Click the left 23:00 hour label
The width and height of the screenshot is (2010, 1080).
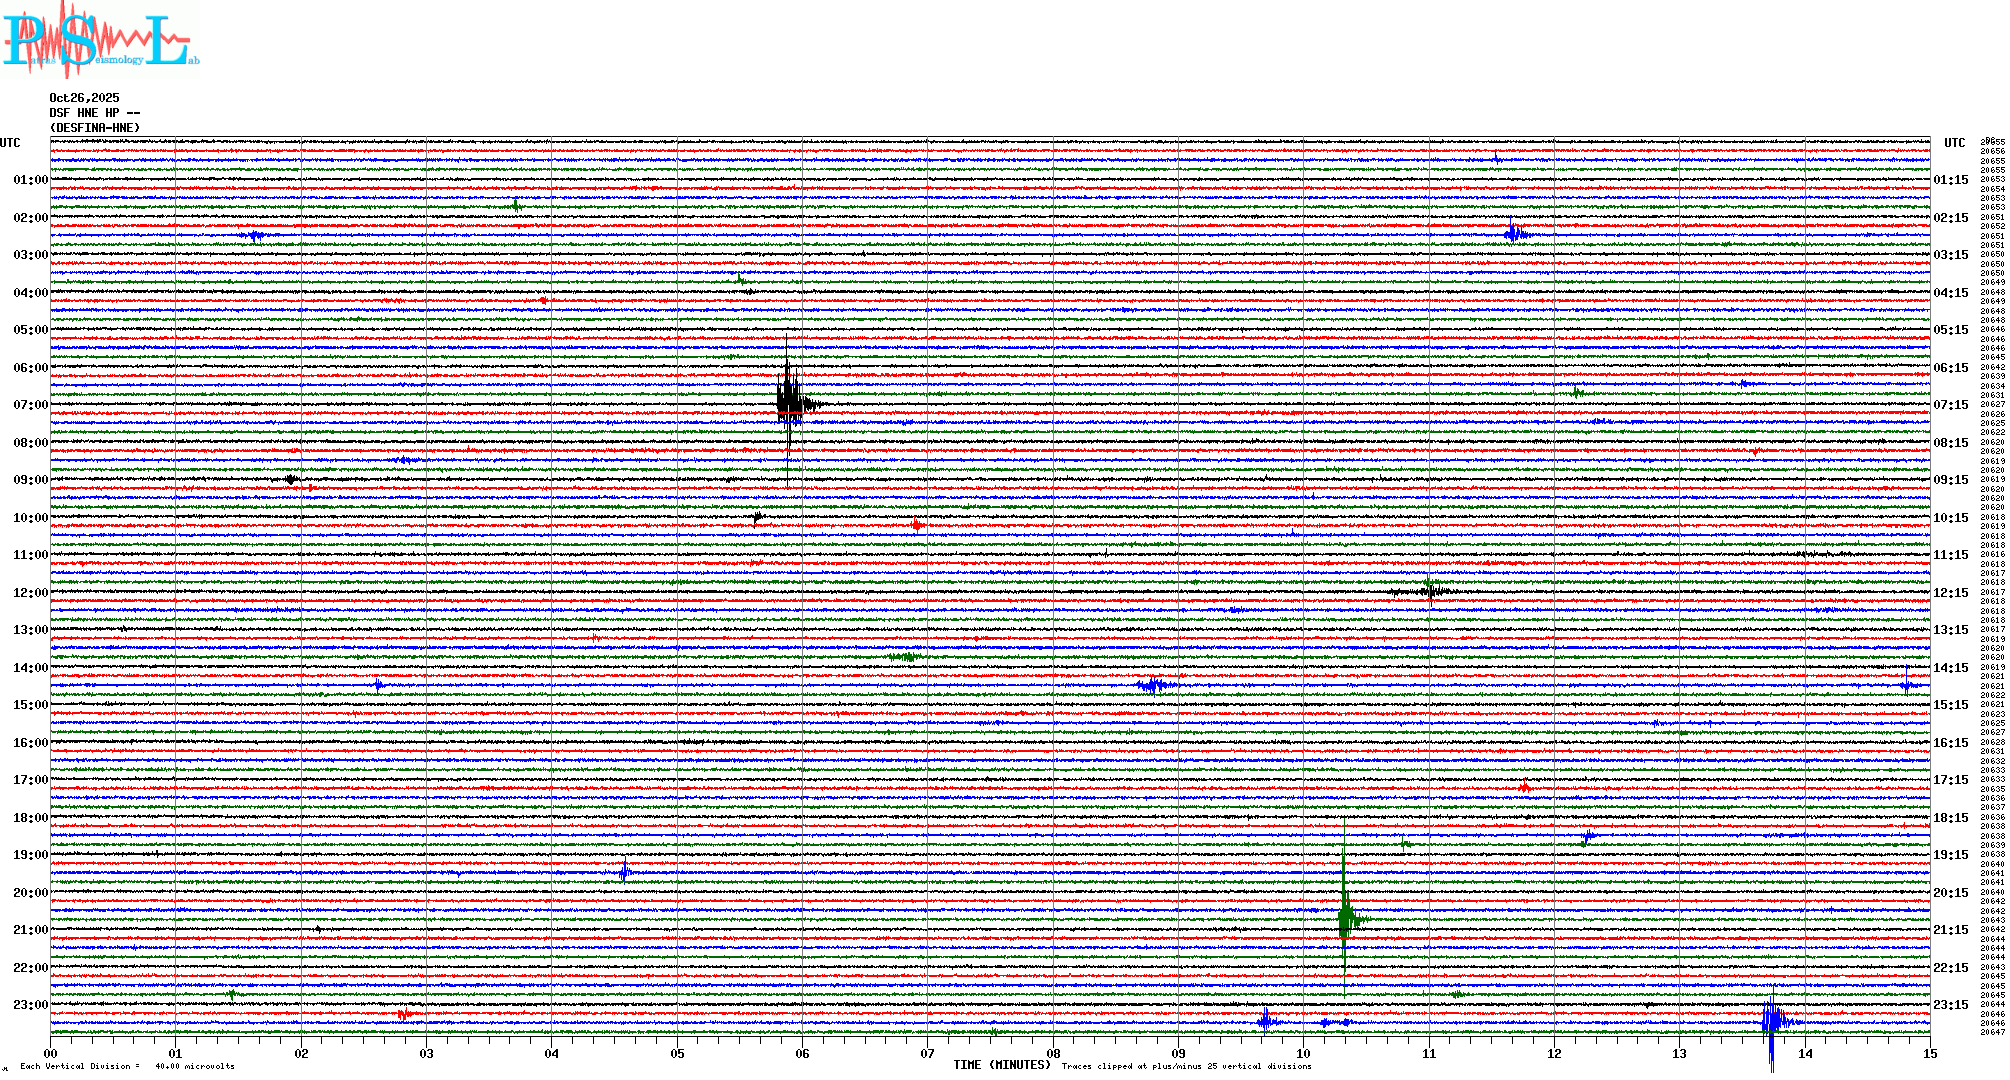pos(30,1005)
